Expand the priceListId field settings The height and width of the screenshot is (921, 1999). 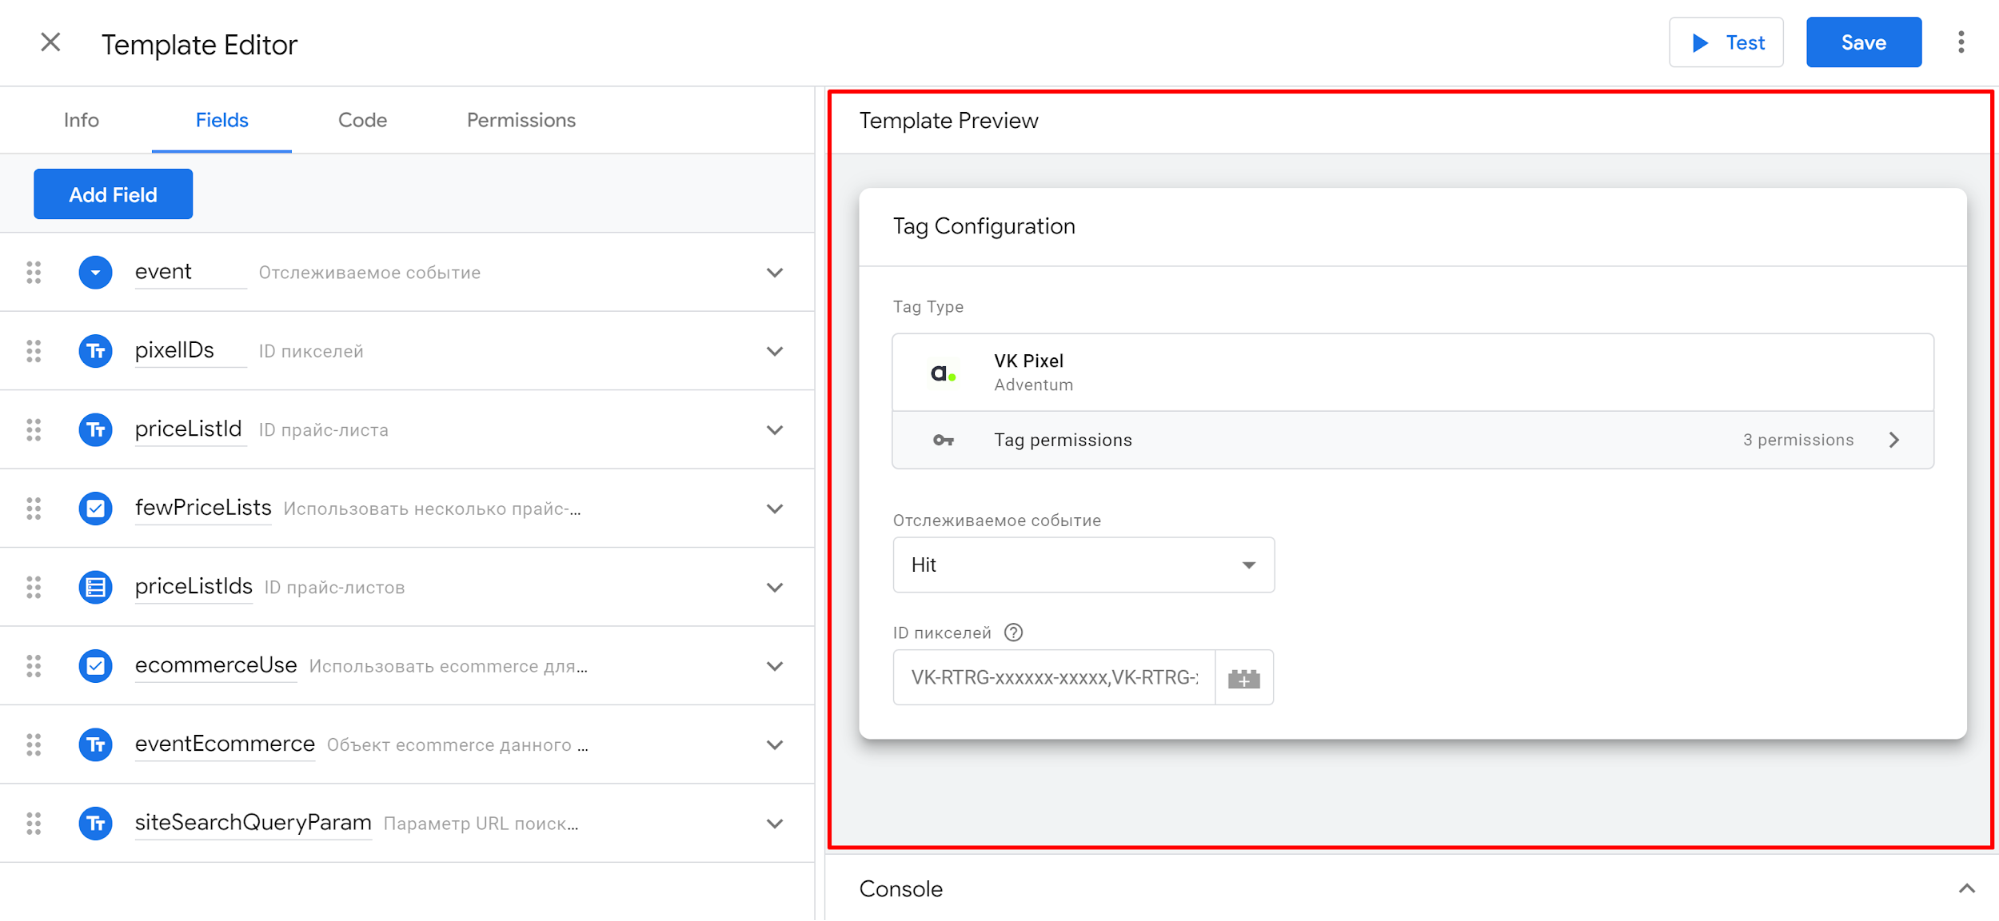pyautogui.click(x=774, y=430)
